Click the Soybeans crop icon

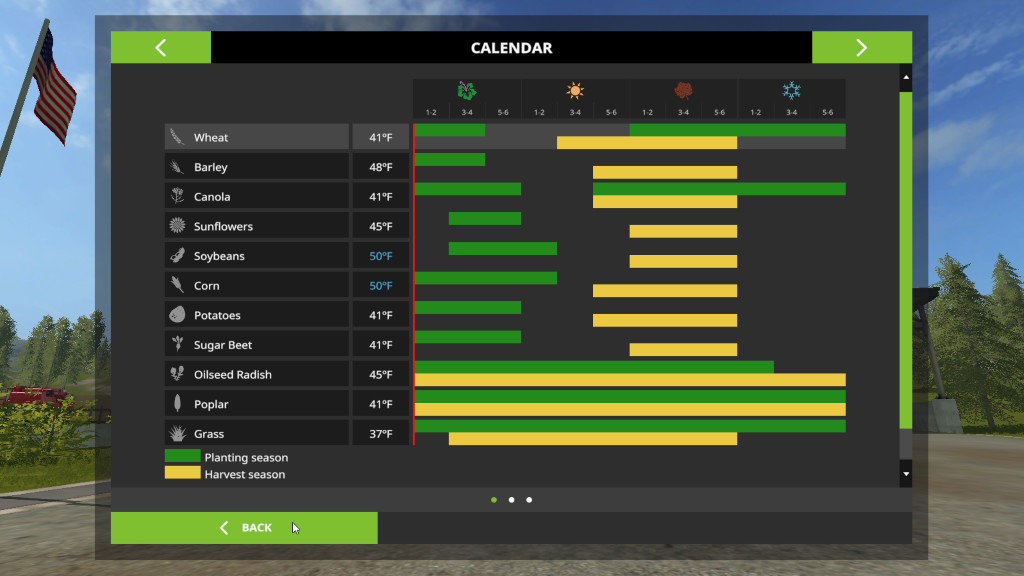coord(177,256)
